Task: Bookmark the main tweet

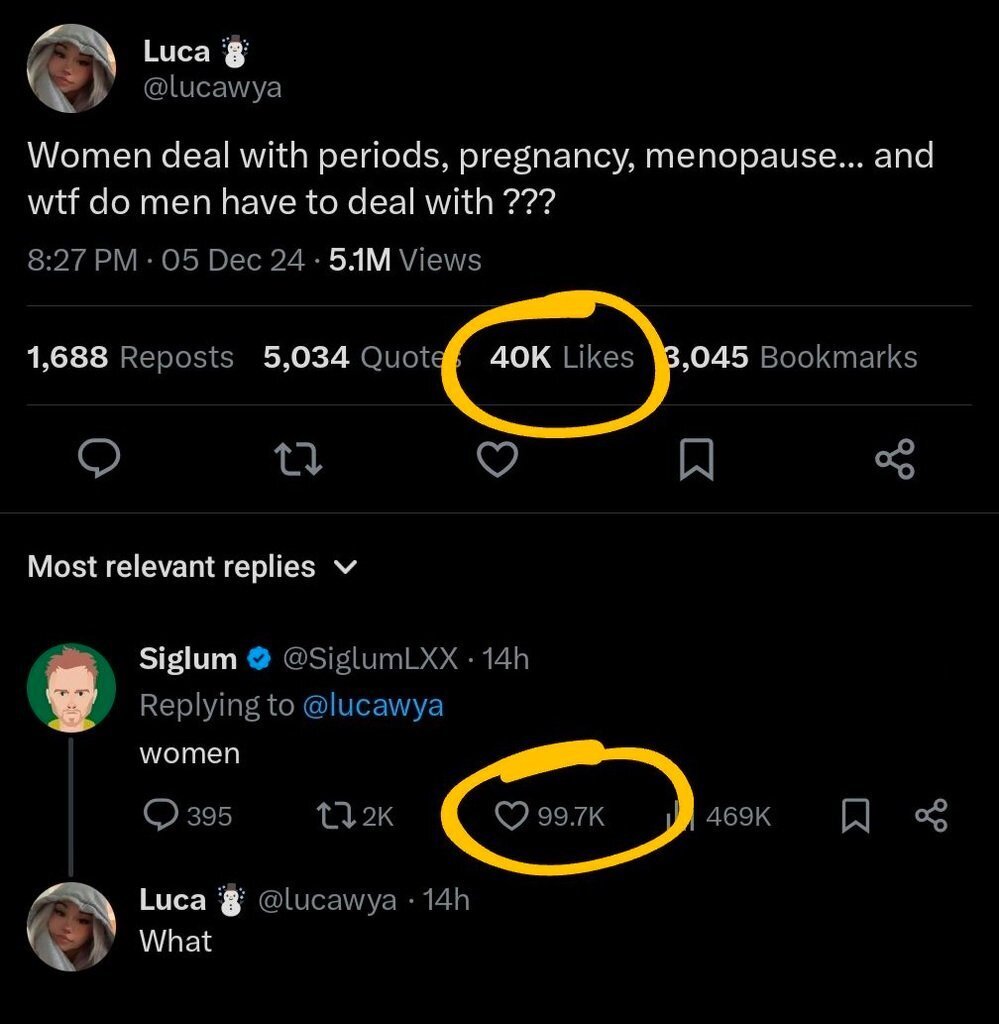Action: 696,460
